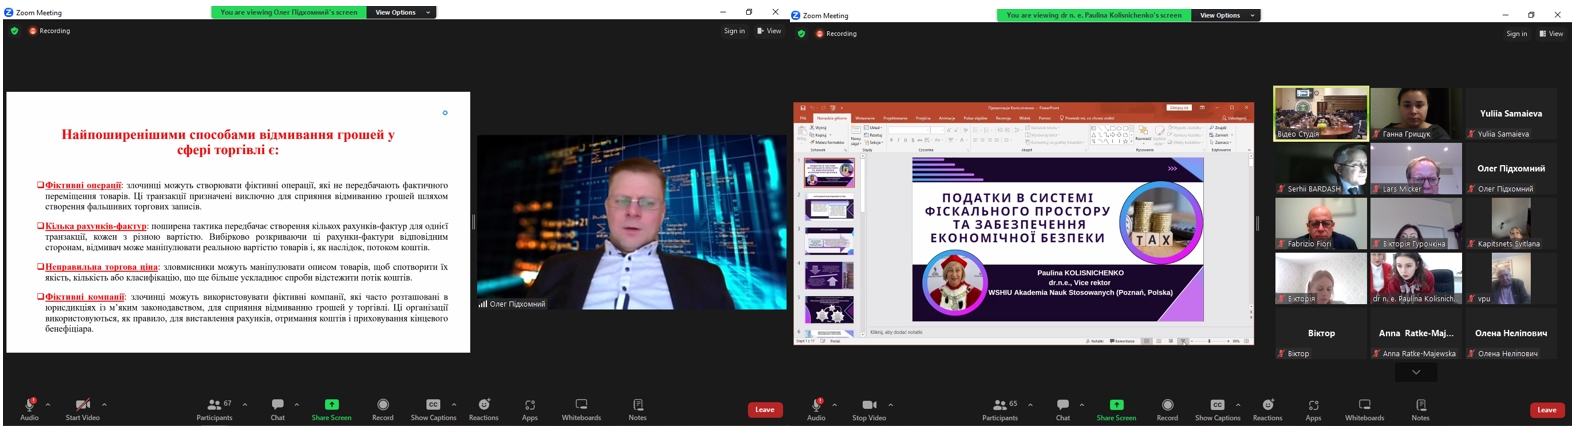The height and width of the screenshot is (430, 1575).
Task: Open Apps in the right Zoom window
Action: coord(1314,409)
